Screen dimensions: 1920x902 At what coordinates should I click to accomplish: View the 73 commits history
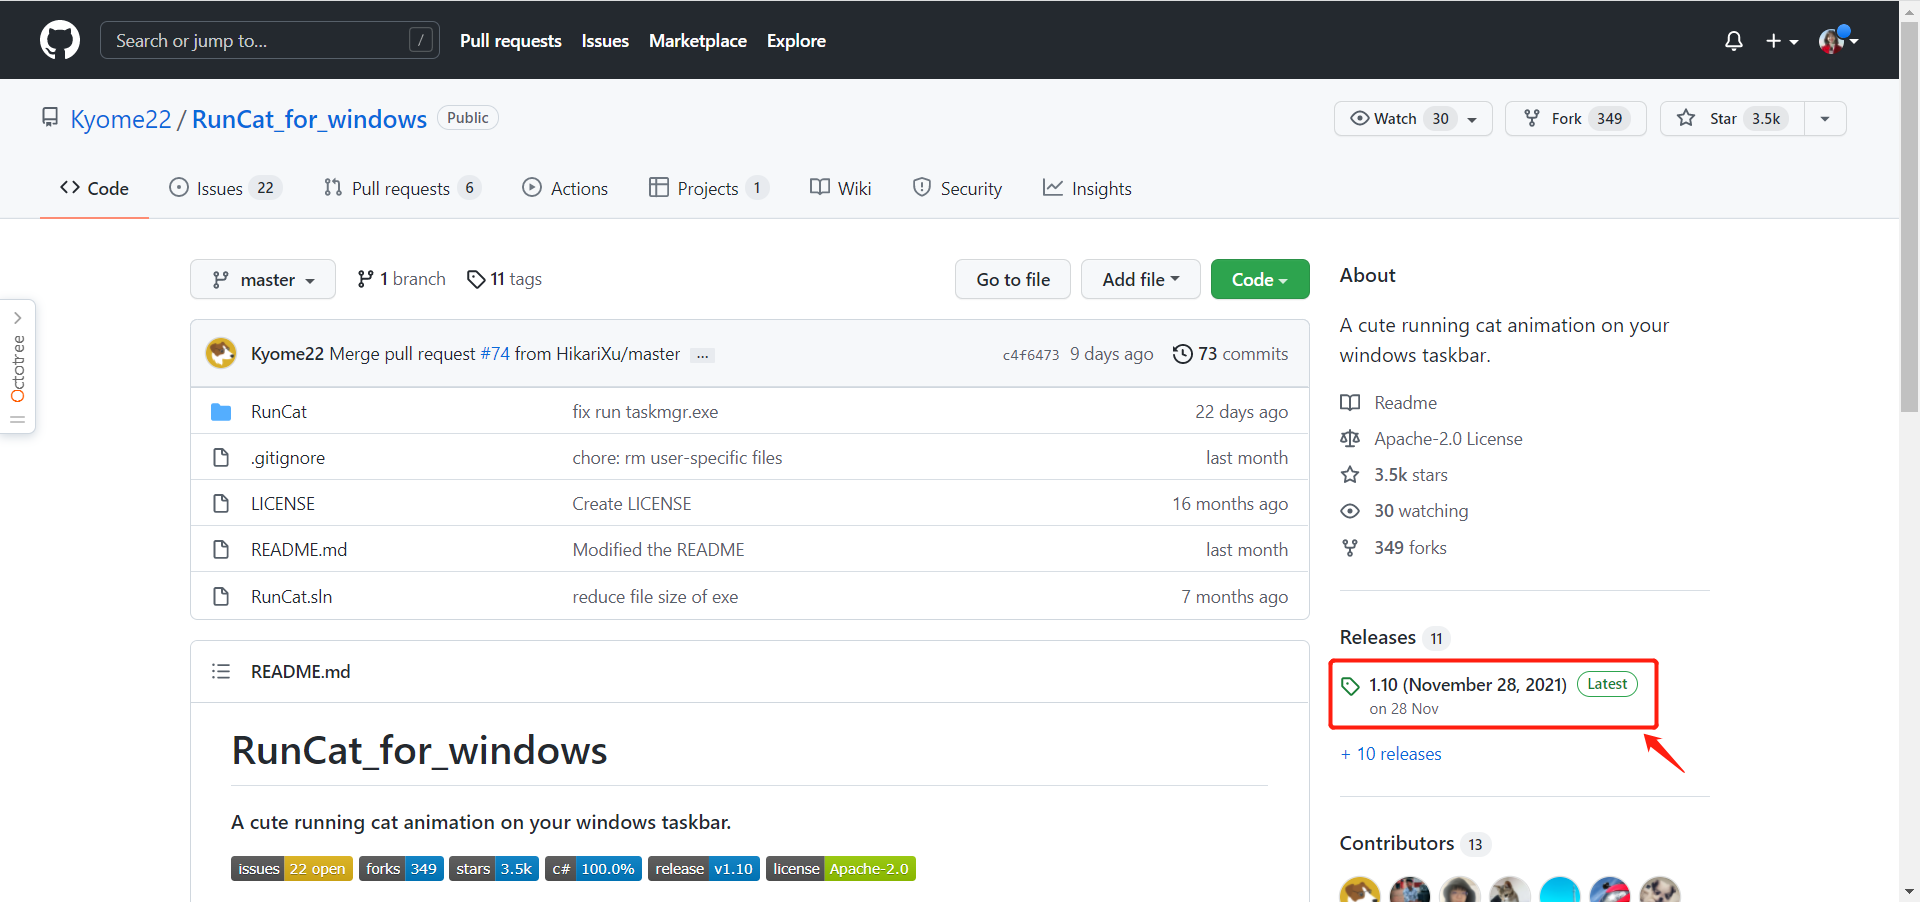(1230, 354)
